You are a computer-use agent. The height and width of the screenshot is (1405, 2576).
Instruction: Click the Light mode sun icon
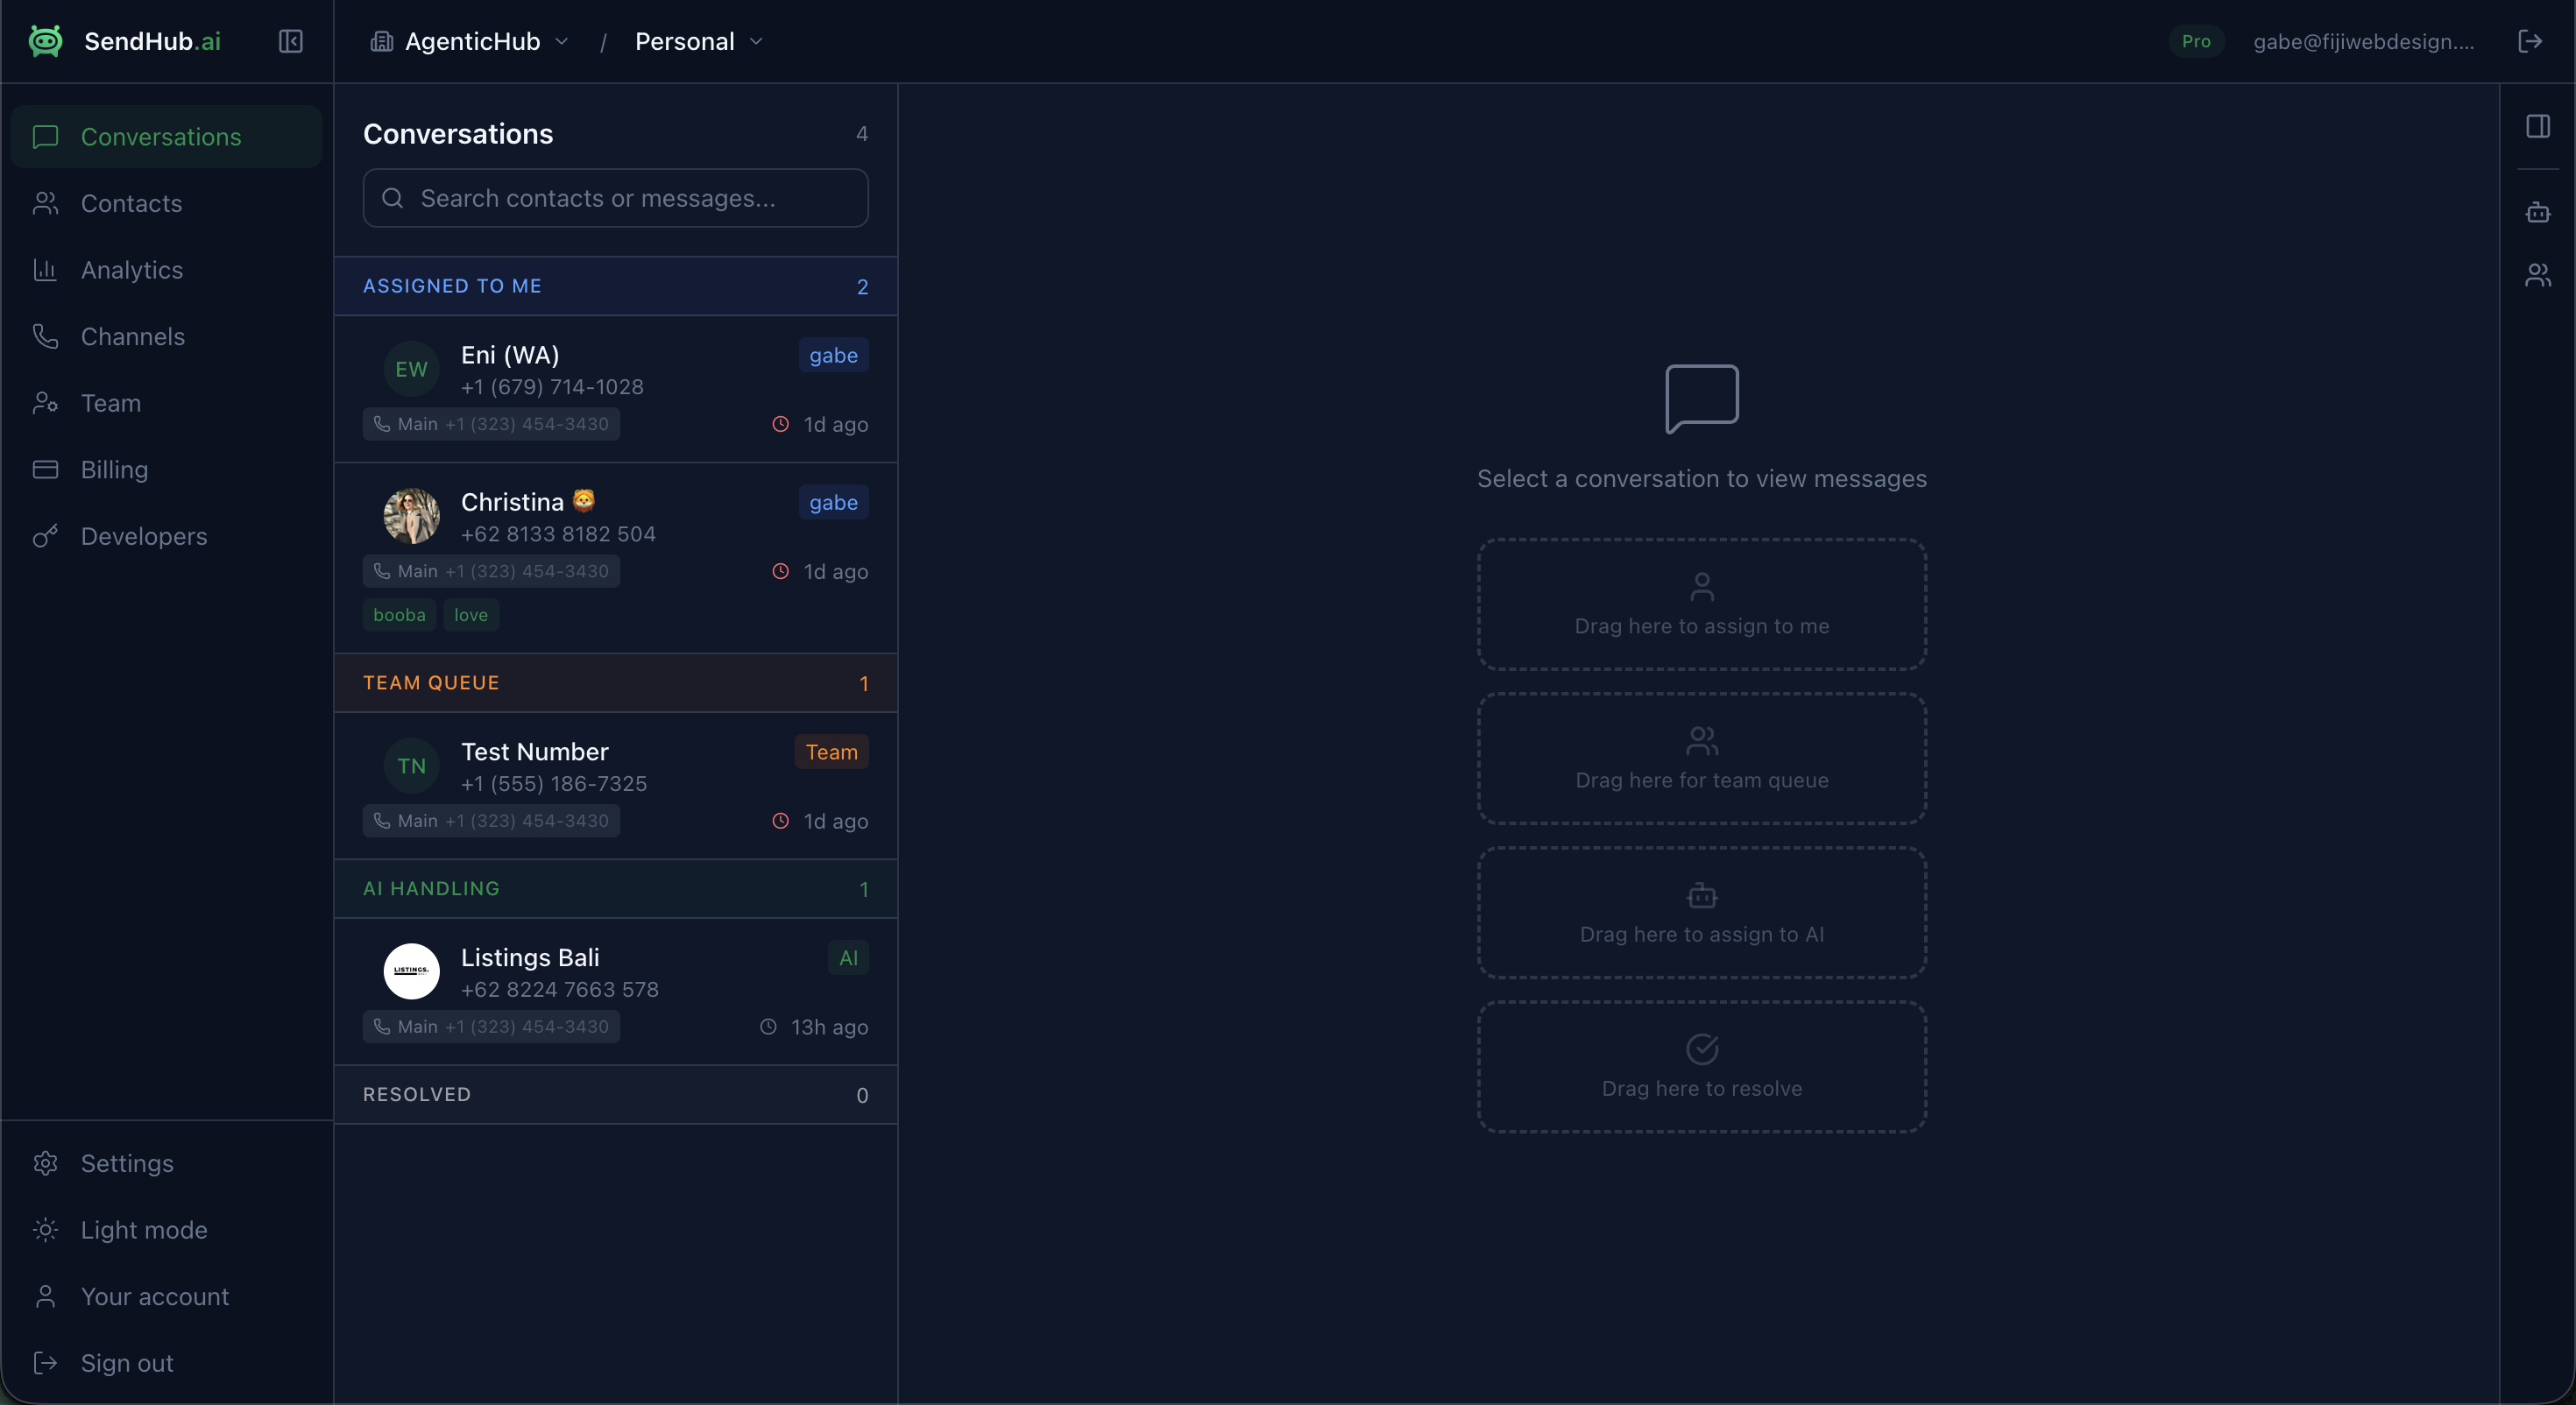click(45, 1229)
